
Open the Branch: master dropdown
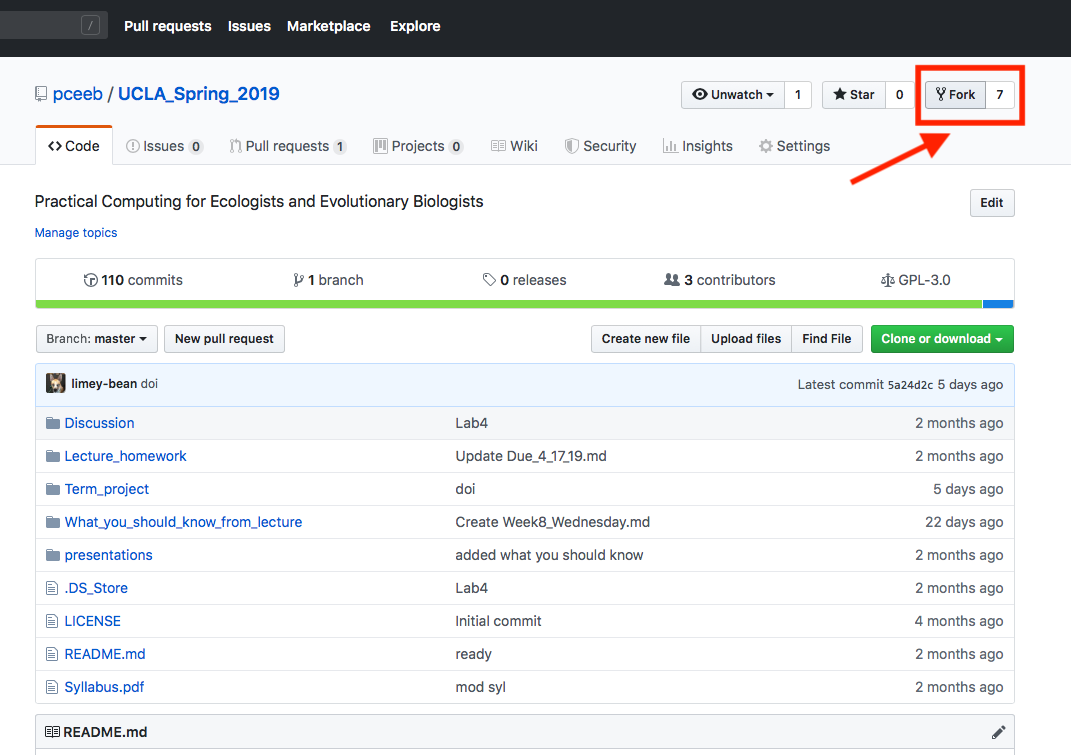tap(96, 339)
